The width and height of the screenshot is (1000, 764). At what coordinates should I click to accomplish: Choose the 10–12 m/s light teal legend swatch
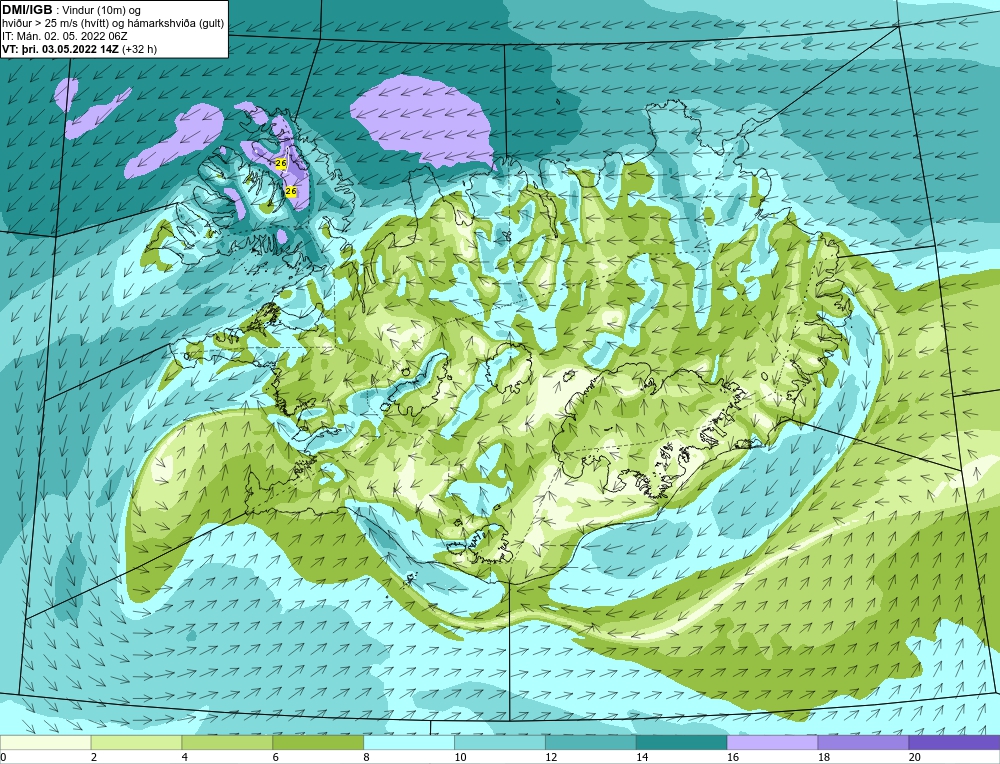(499, 742)
